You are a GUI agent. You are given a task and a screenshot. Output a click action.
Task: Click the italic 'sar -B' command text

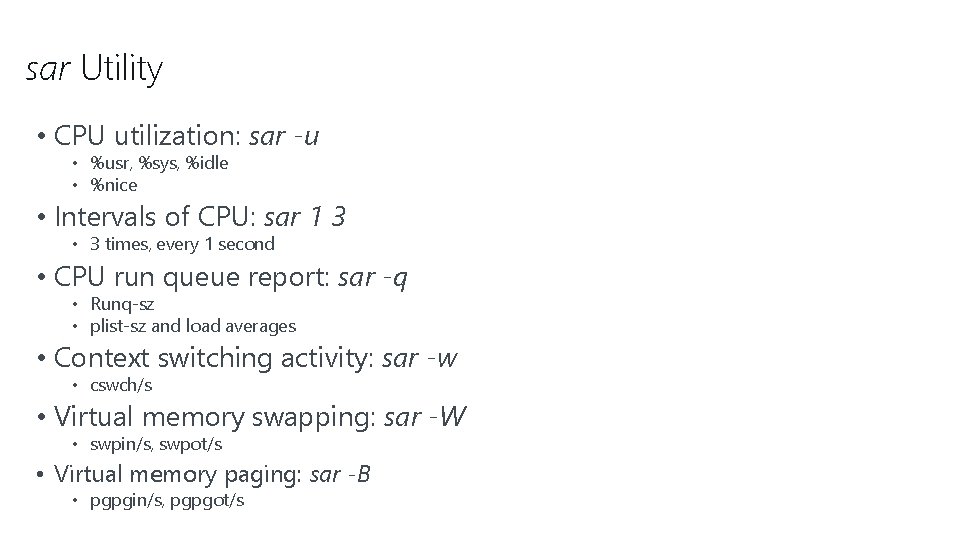(x=341, y=474)
